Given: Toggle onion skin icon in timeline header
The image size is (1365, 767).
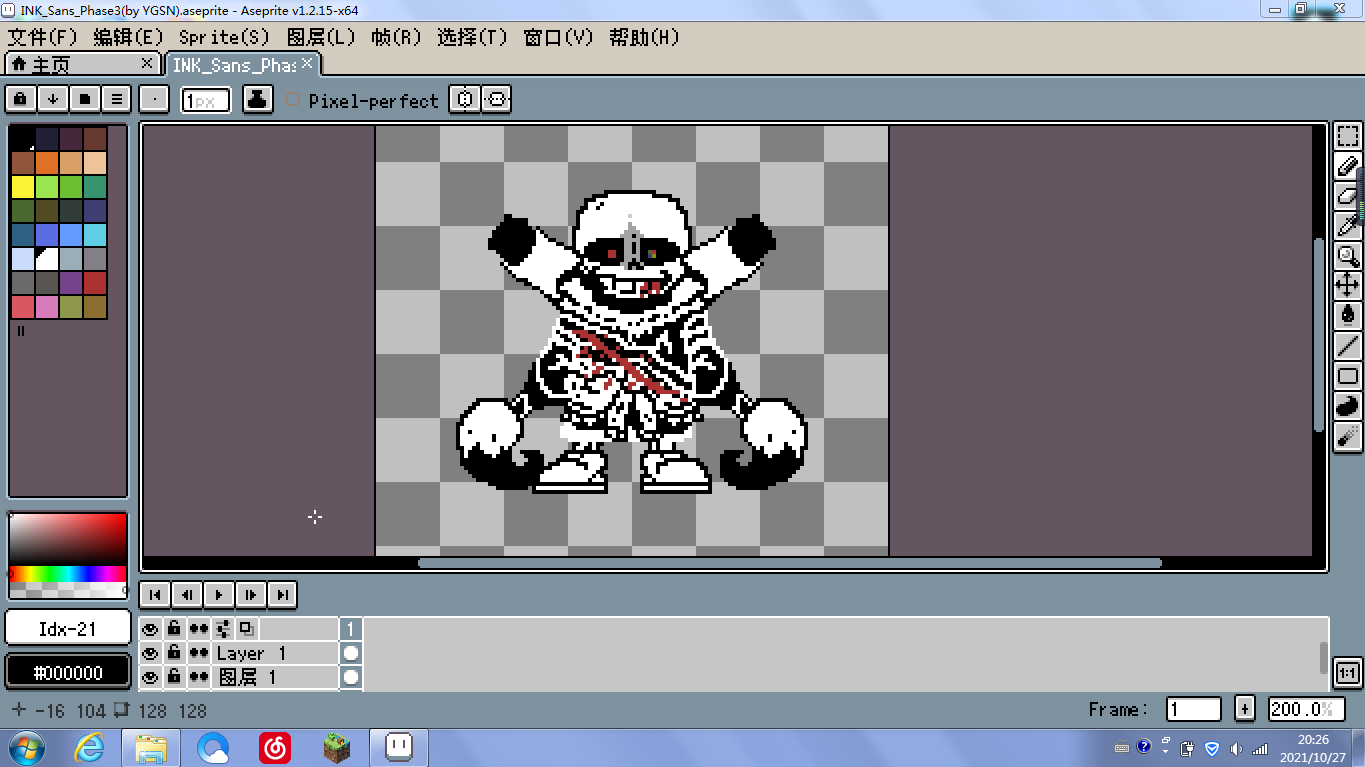Looking at the screenshot, I should pos(246,629).
